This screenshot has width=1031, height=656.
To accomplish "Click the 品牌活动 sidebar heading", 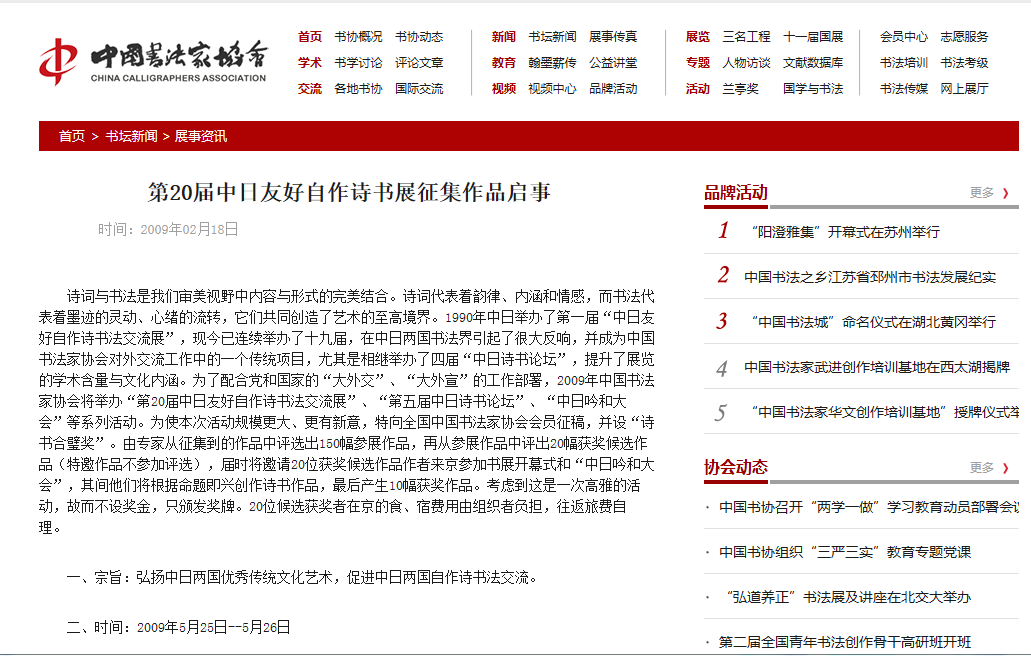I will [736, 193].
